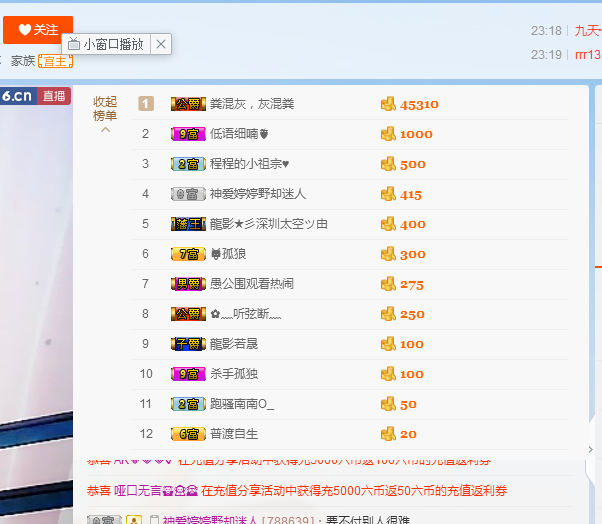Open the 宣主 family badge
Screen dimensions: 602x524
pos(56,61)
